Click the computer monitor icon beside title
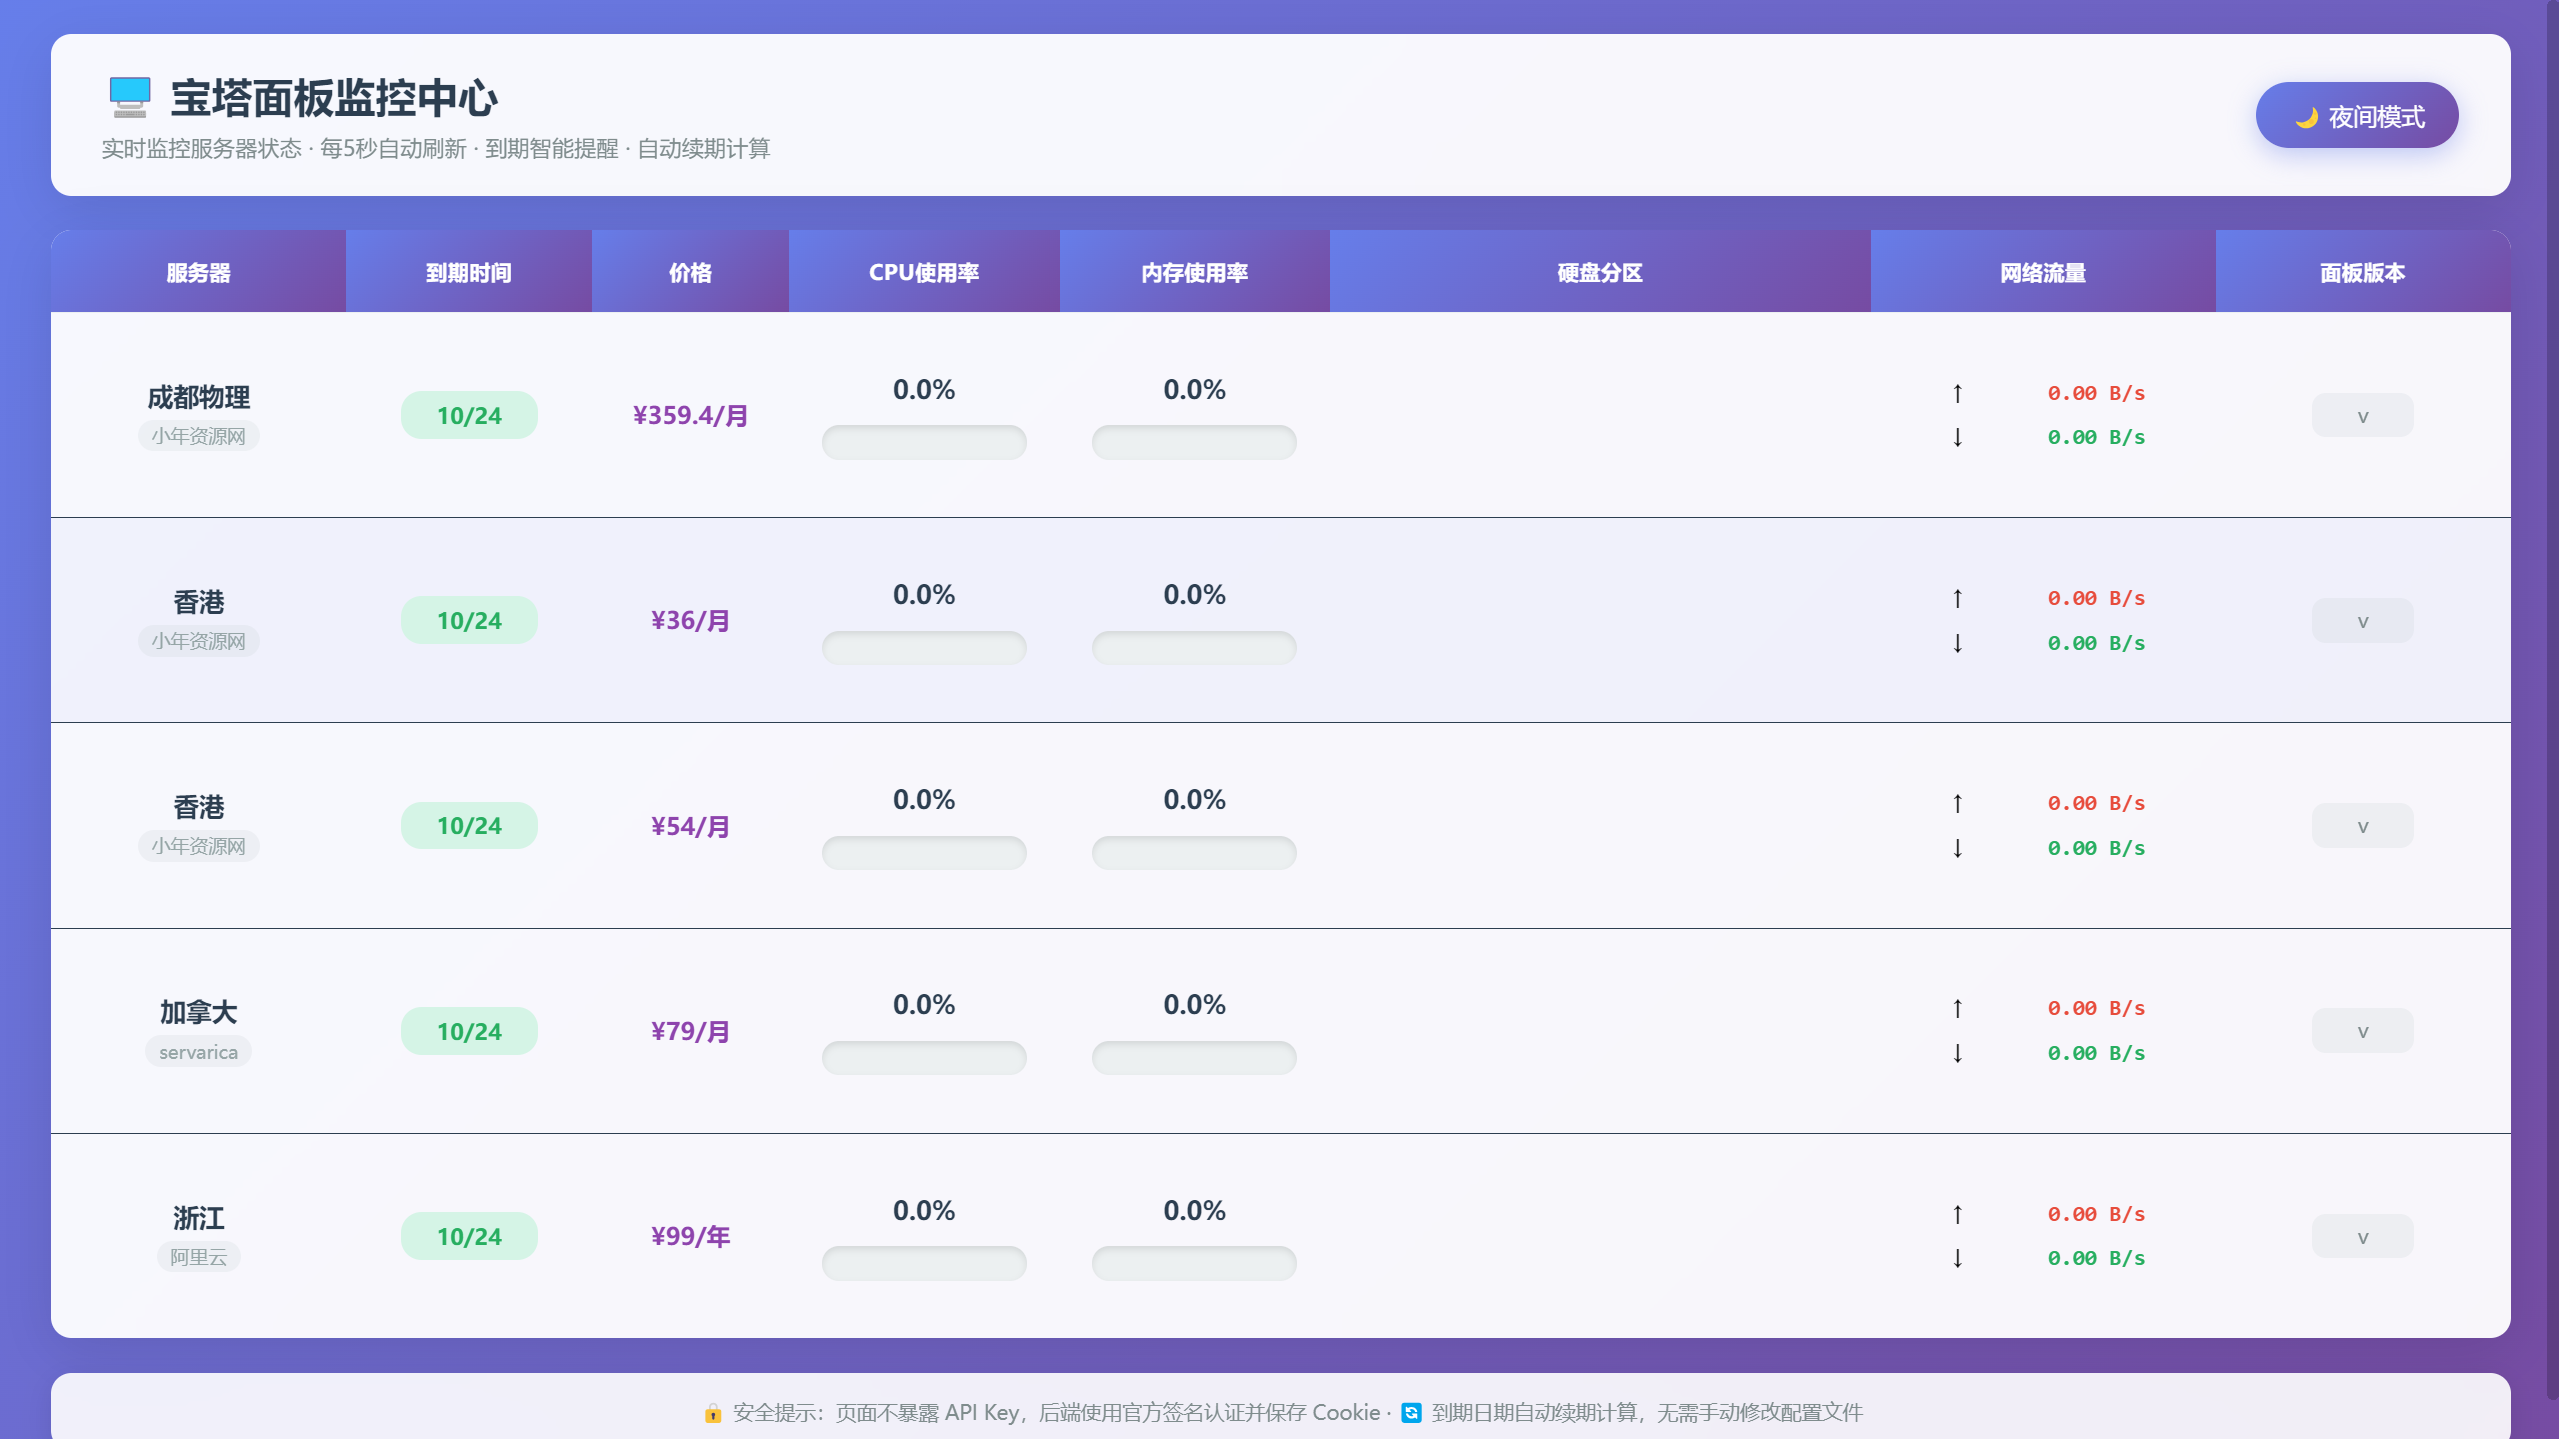 (x=129, y=97)
